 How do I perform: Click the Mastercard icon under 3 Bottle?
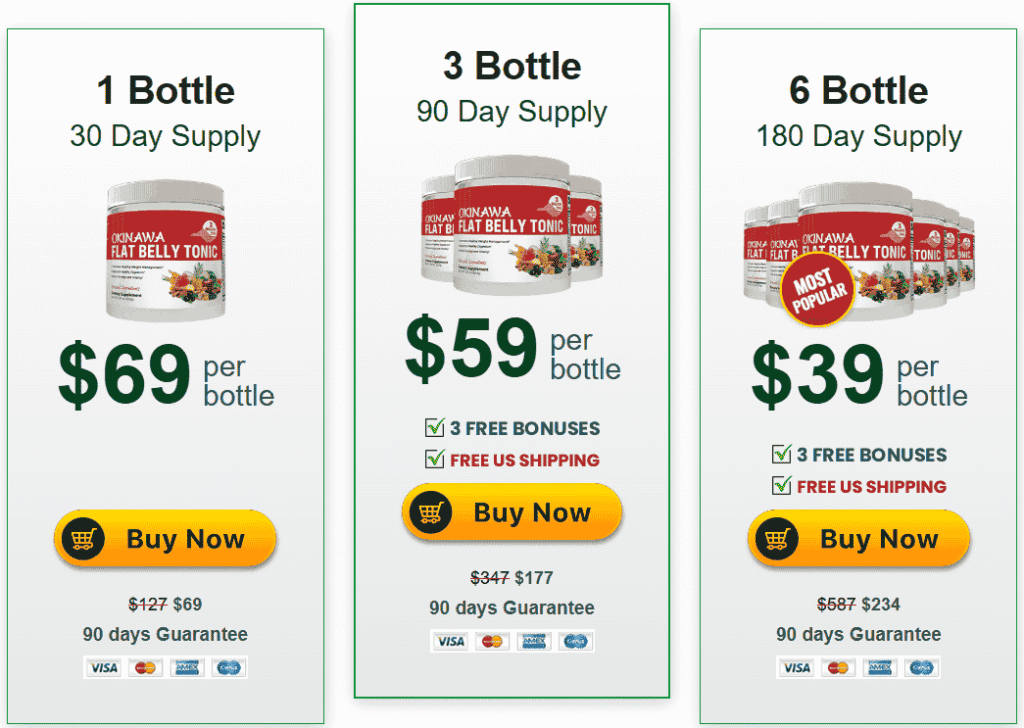click(491, 641)
